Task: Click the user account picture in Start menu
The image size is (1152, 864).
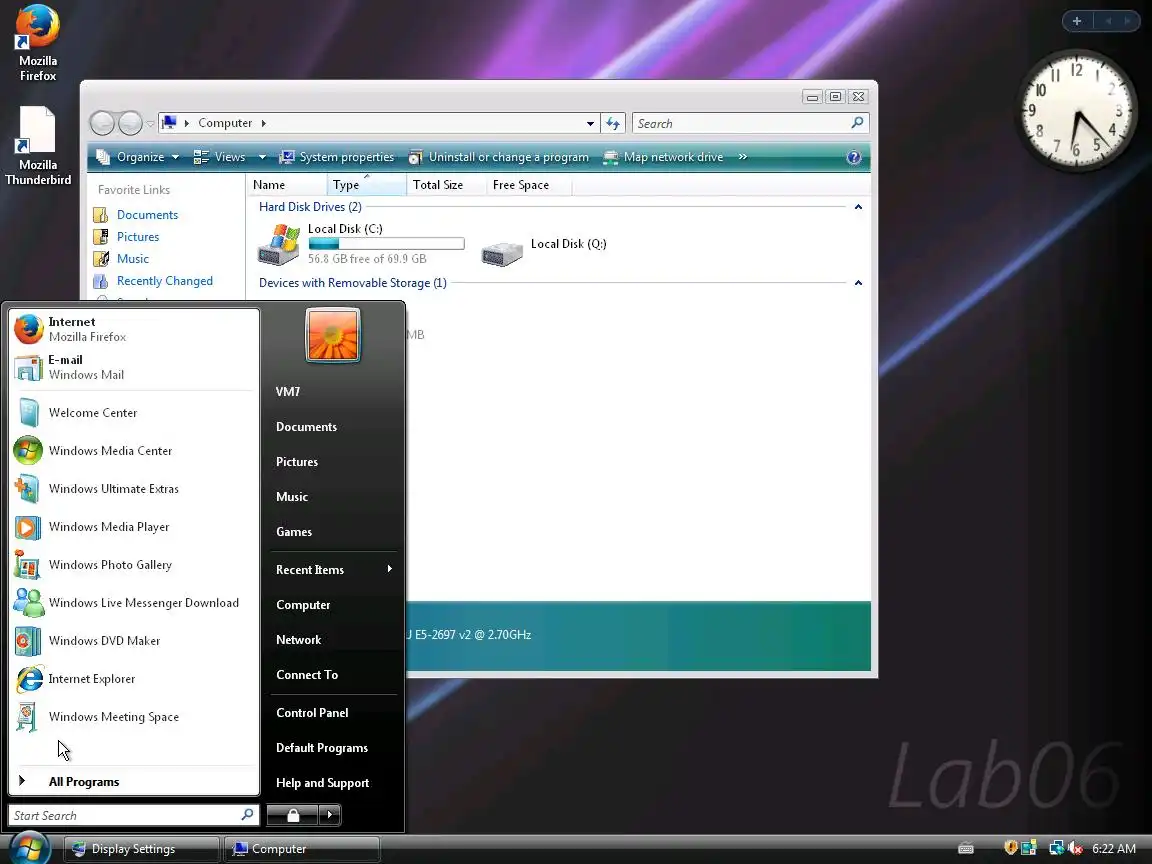Action: [x=333, y=336]
